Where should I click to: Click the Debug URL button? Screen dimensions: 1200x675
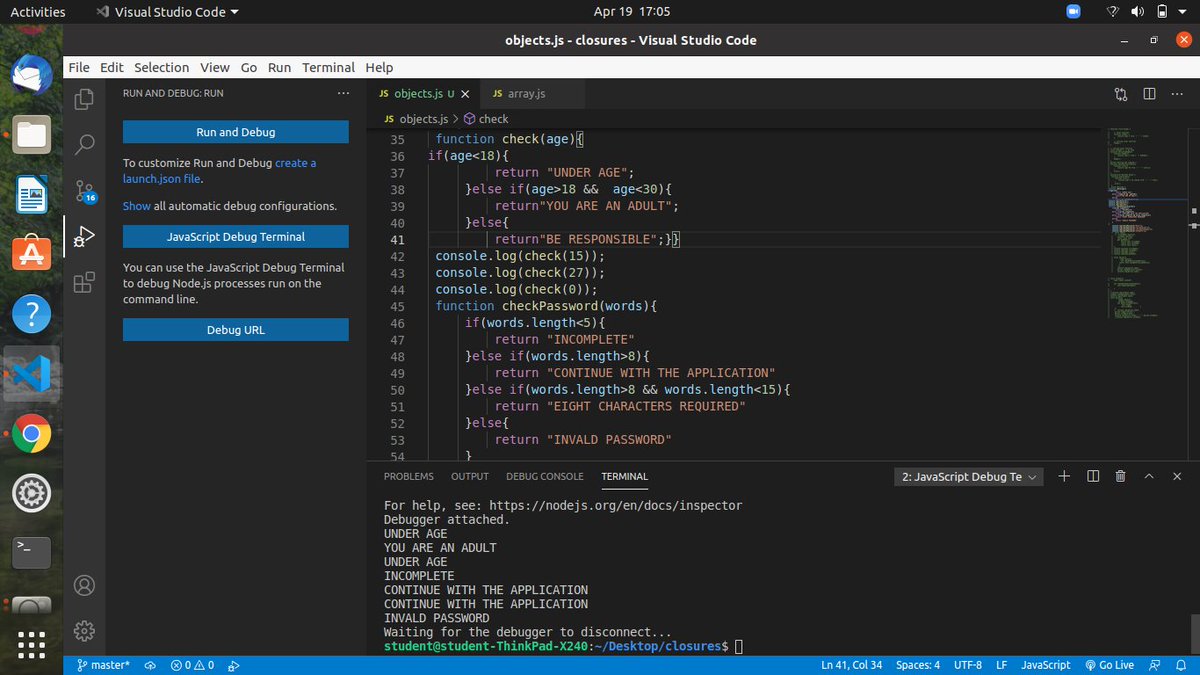tap(236, 330)
